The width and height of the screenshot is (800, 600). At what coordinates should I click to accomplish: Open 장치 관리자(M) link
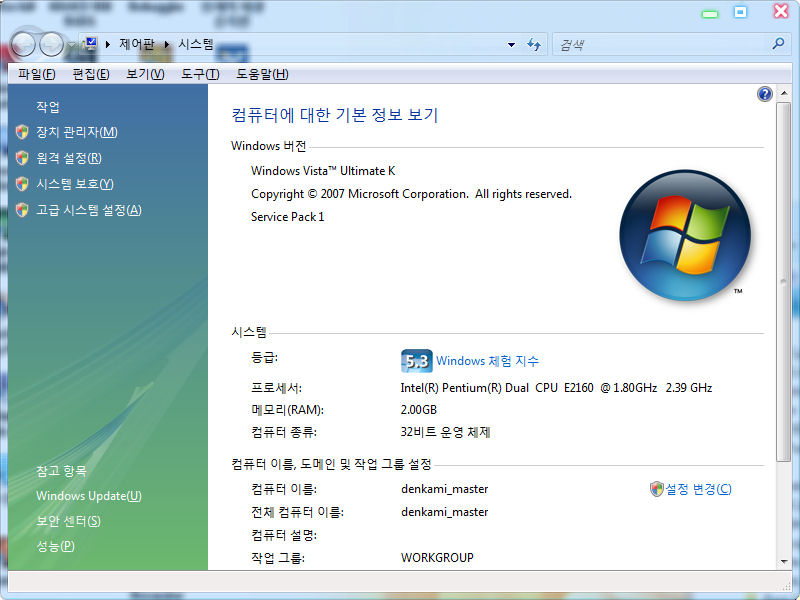click(77, 132)
